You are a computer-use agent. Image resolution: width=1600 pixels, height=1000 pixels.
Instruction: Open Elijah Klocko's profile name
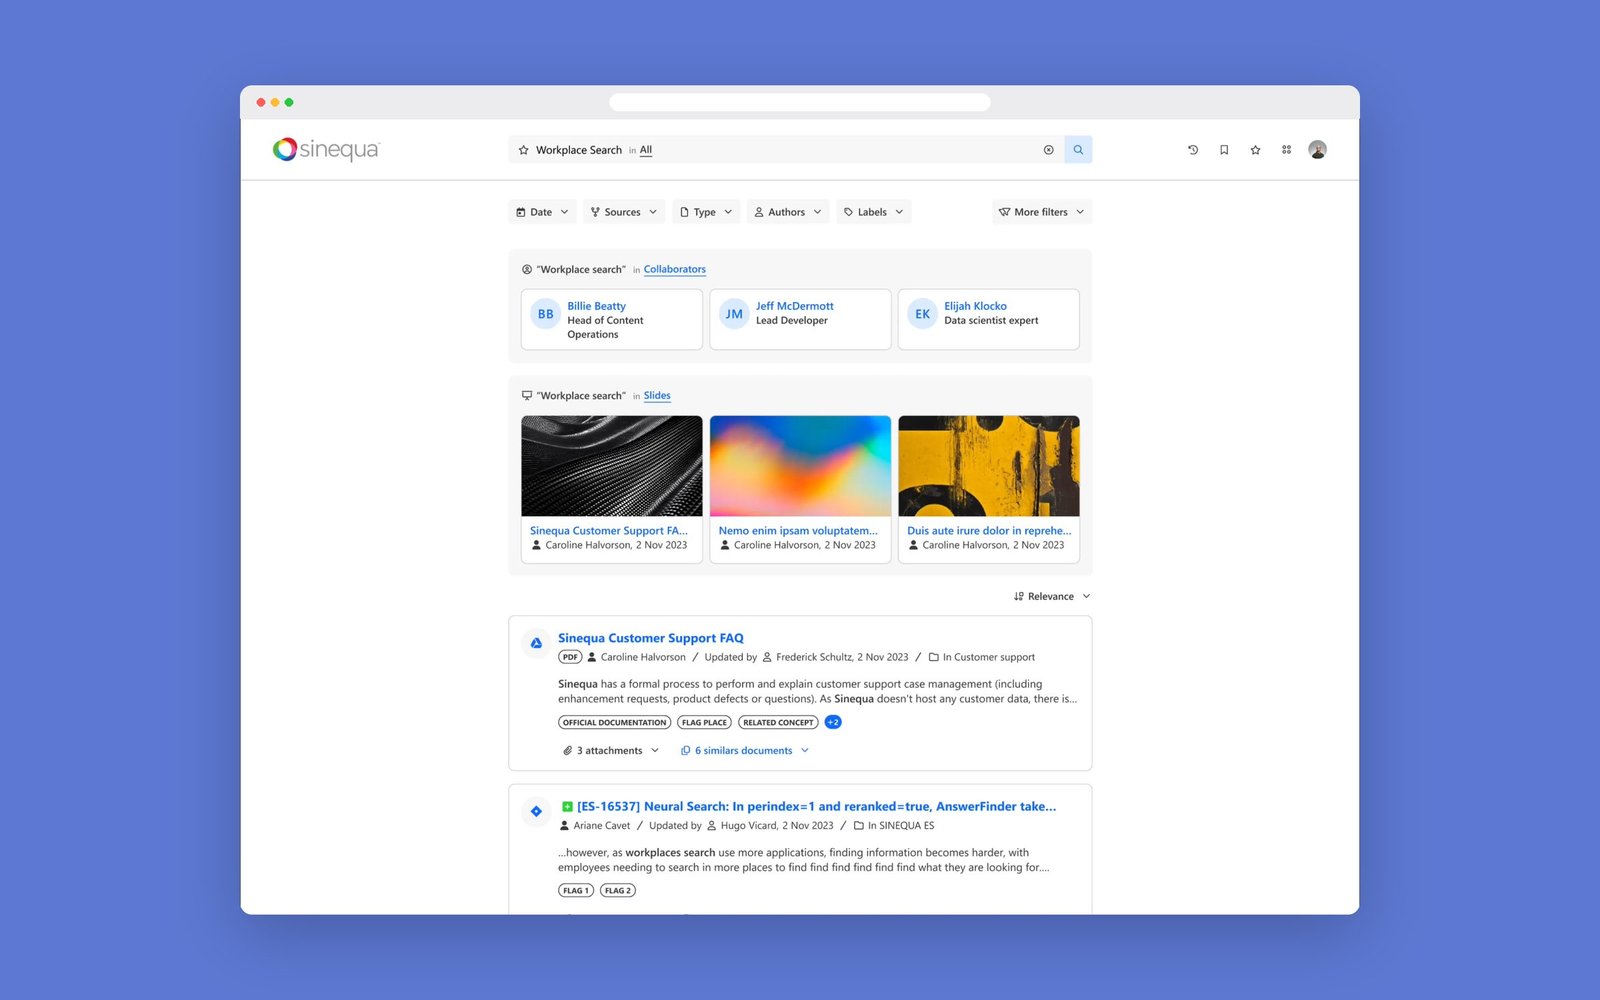click(x=976, y=306)
